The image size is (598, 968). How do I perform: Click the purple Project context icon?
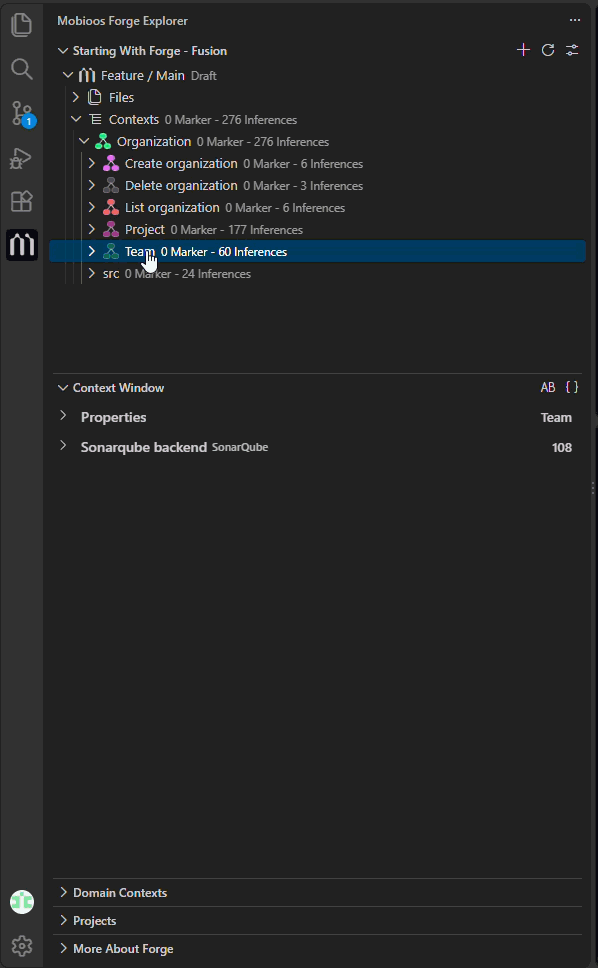[x=111, y=230]
